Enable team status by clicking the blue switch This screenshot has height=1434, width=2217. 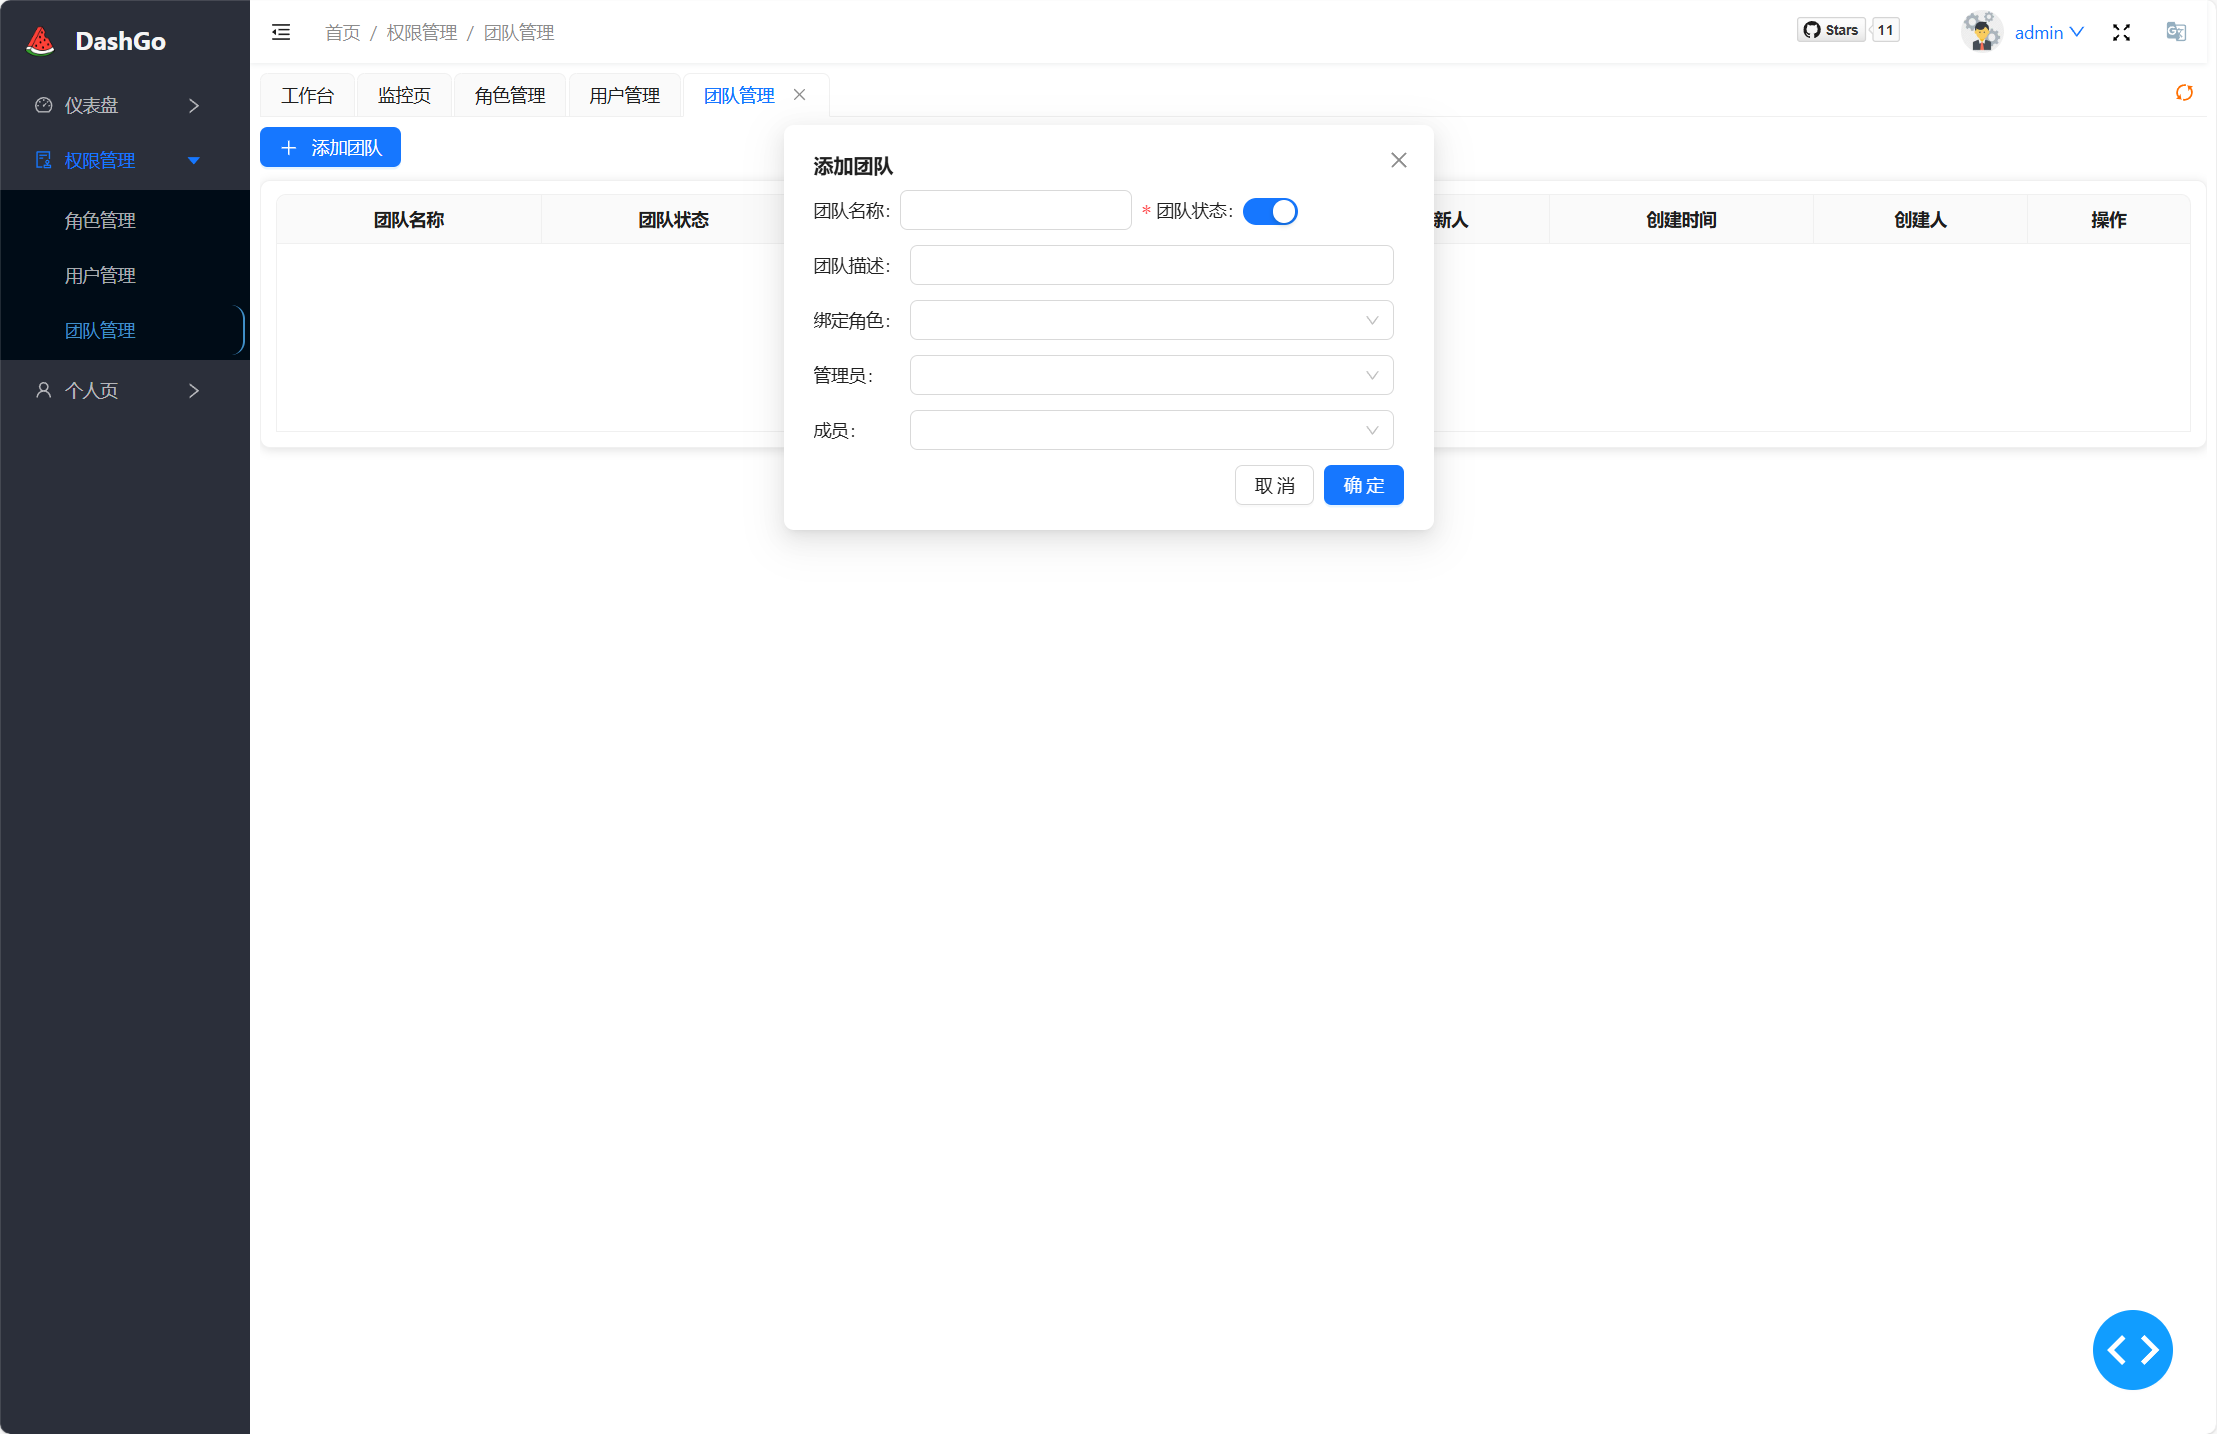(1270, 211)
